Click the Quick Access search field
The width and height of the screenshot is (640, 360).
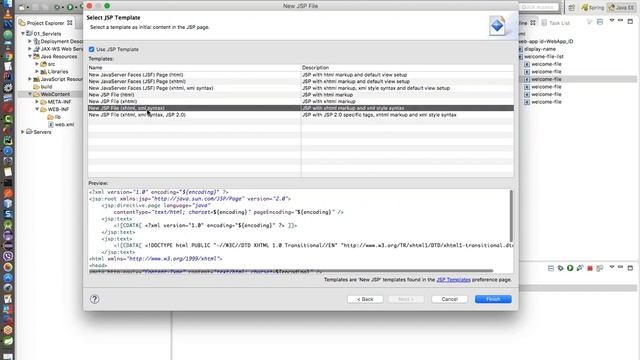tap(538, 7)
